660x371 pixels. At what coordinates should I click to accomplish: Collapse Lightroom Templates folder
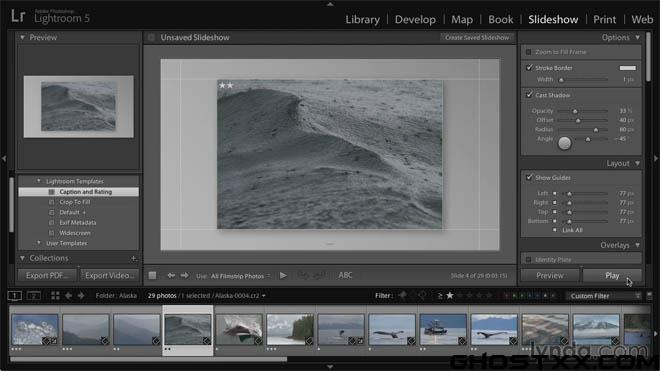click(39, 181)
